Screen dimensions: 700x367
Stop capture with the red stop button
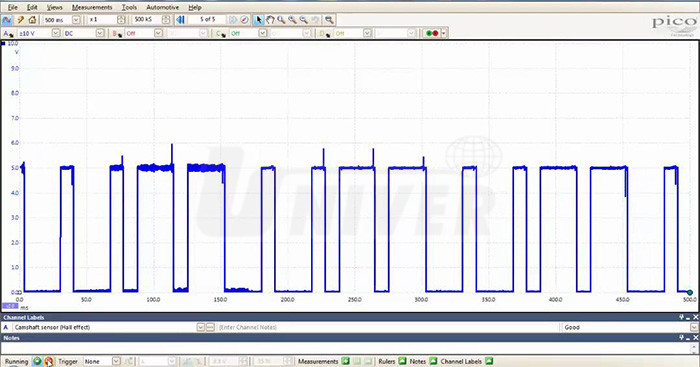(49, 361)
